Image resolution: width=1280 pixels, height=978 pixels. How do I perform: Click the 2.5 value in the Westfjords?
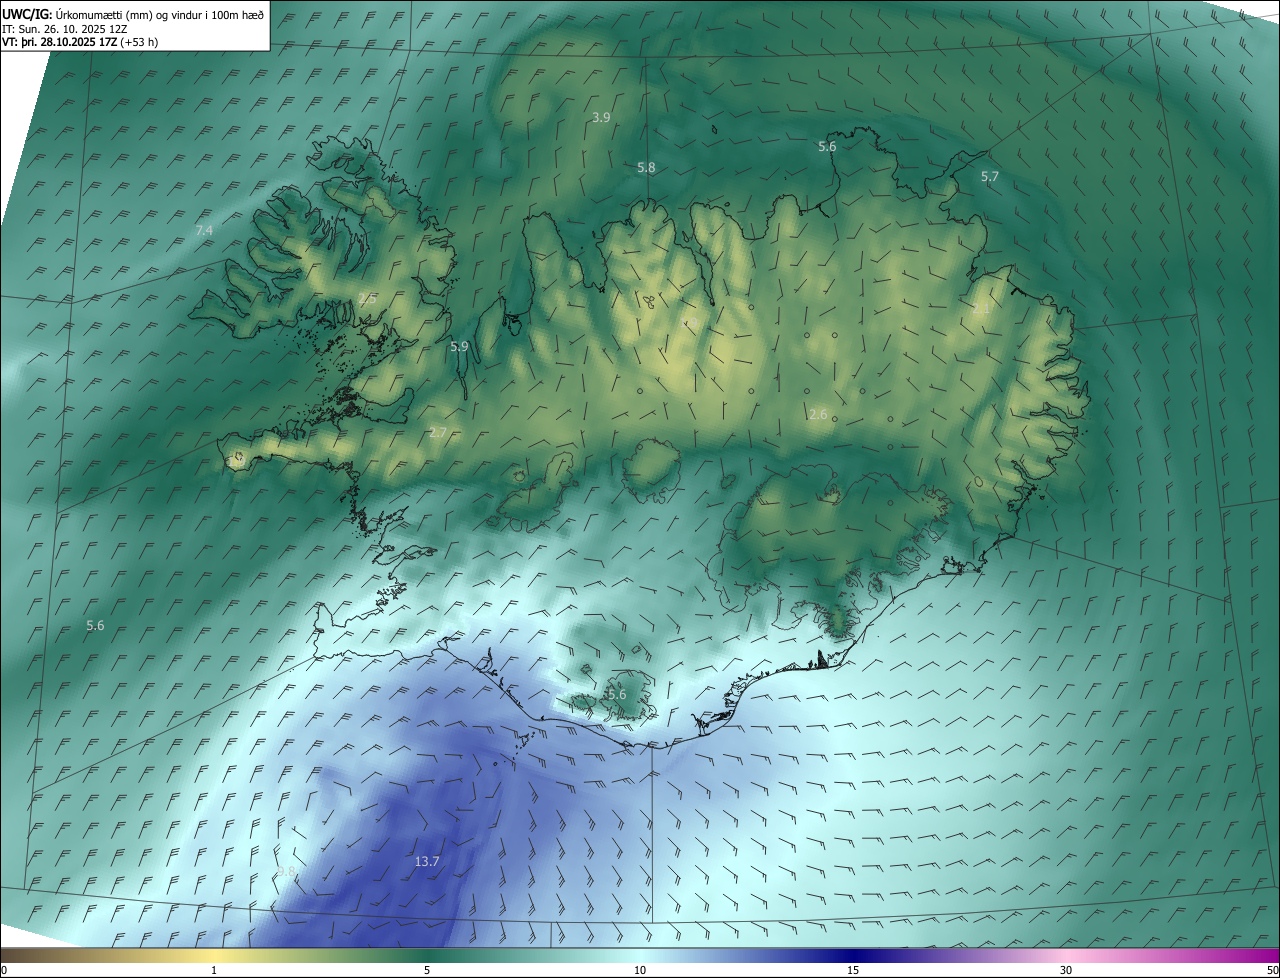tap(367, 299)
